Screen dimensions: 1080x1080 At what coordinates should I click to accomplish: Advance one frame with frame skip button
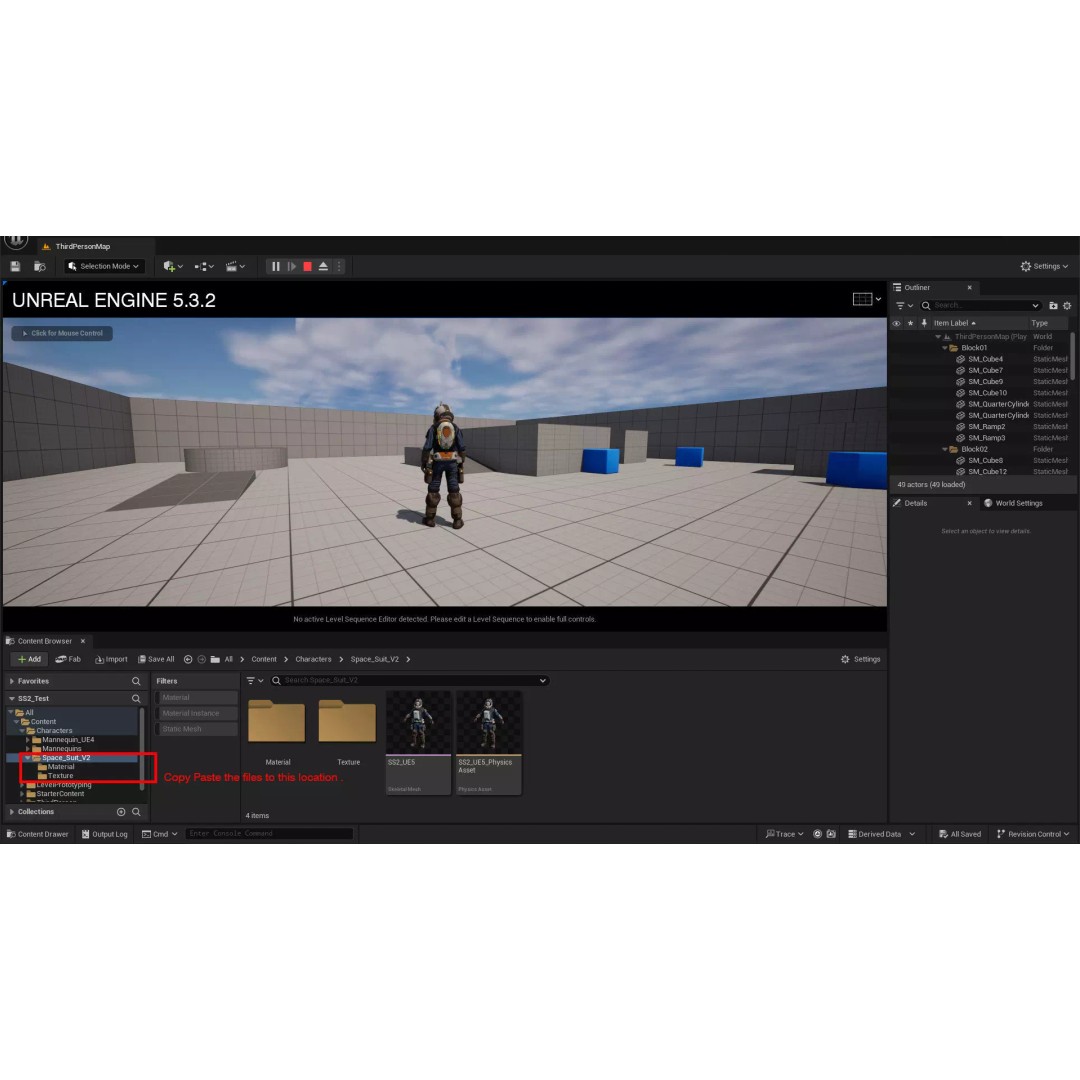pyautogui.click(x=291, y=266)
